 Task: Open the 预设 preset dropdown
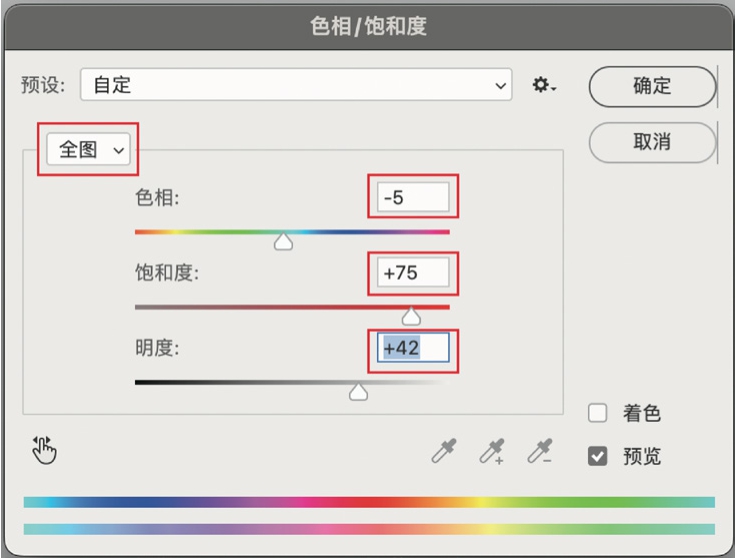296,86
